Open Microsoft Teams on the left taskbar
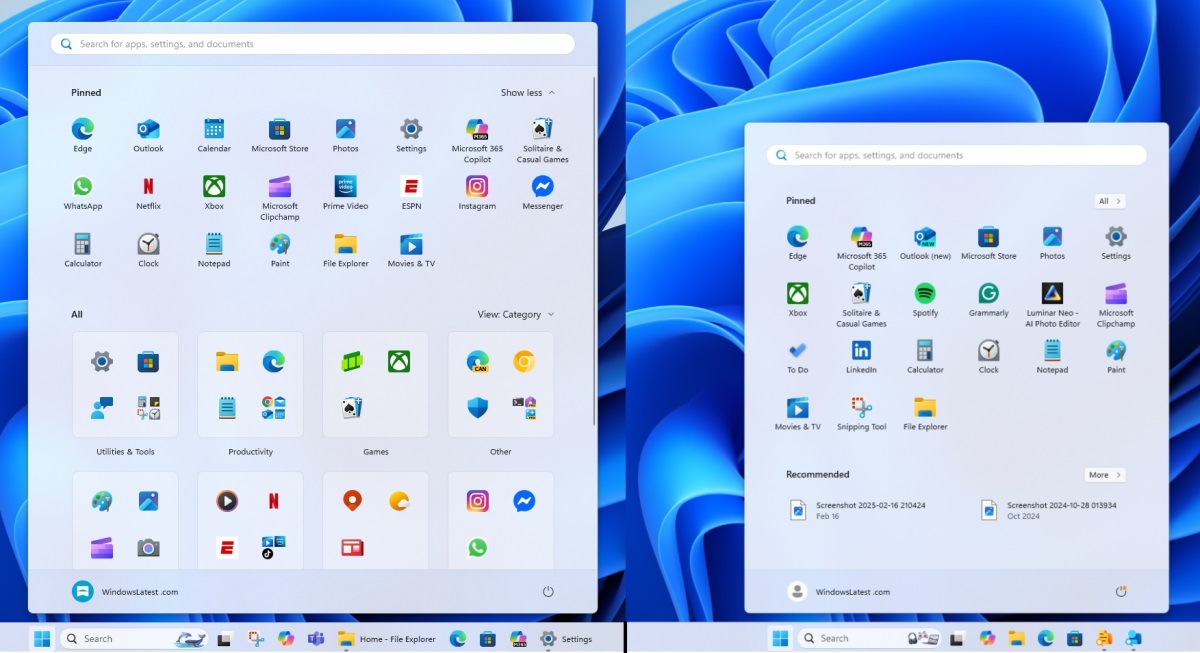Screen dimensions: 1200x653 [316, 638]
